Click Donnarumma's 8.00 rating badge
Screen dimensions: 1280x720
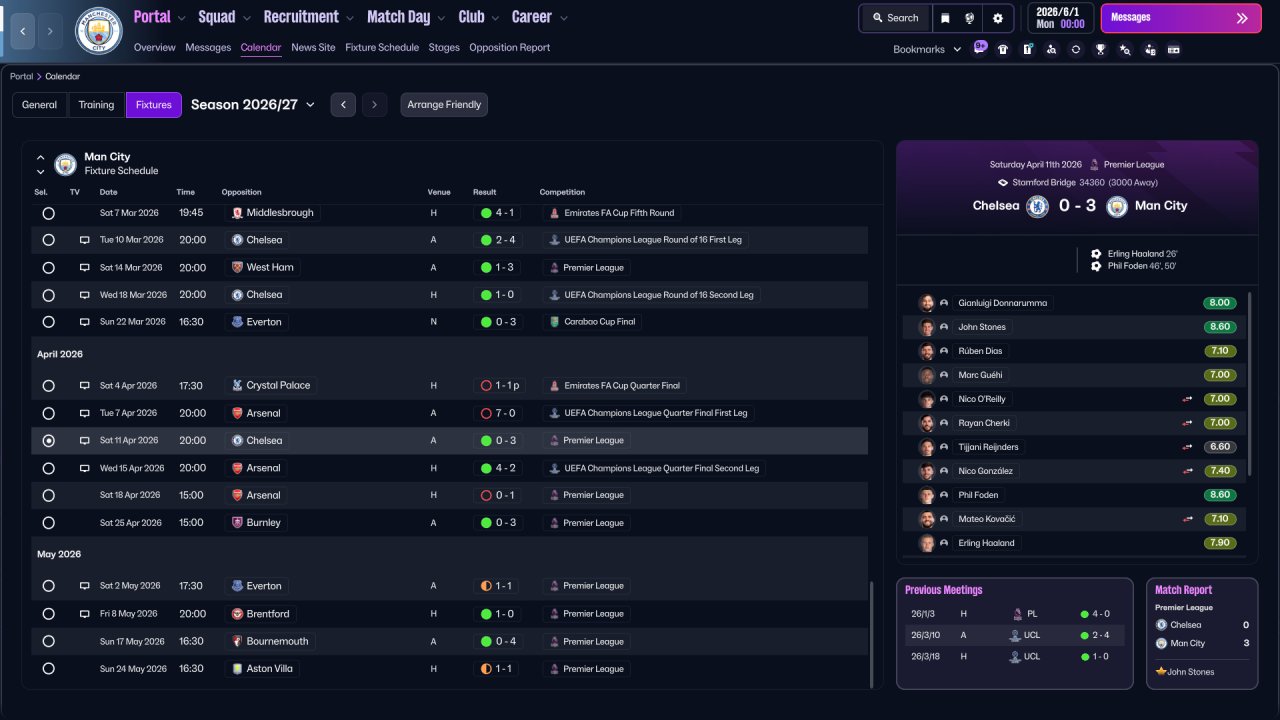coord(1220,303)
